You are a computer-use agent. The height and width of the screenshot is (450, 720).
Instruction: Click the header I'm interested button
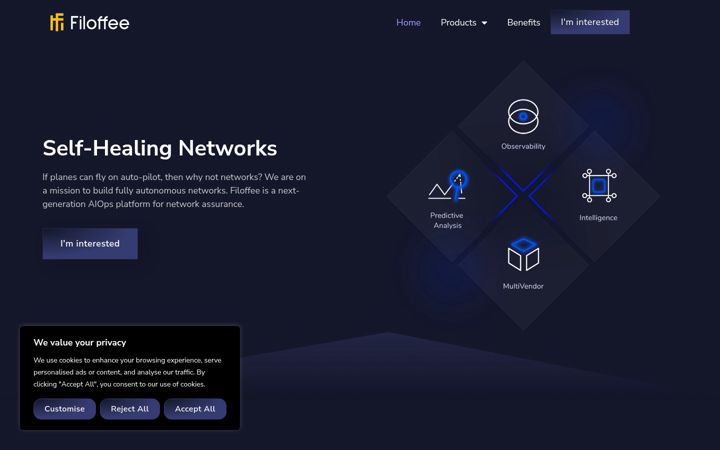click(x=590, y=22)
